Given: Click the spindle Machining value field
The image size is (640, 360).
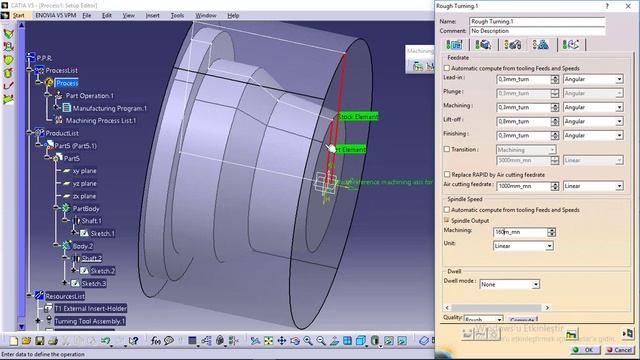Looking at the screenshot, I should coord(520,232).
